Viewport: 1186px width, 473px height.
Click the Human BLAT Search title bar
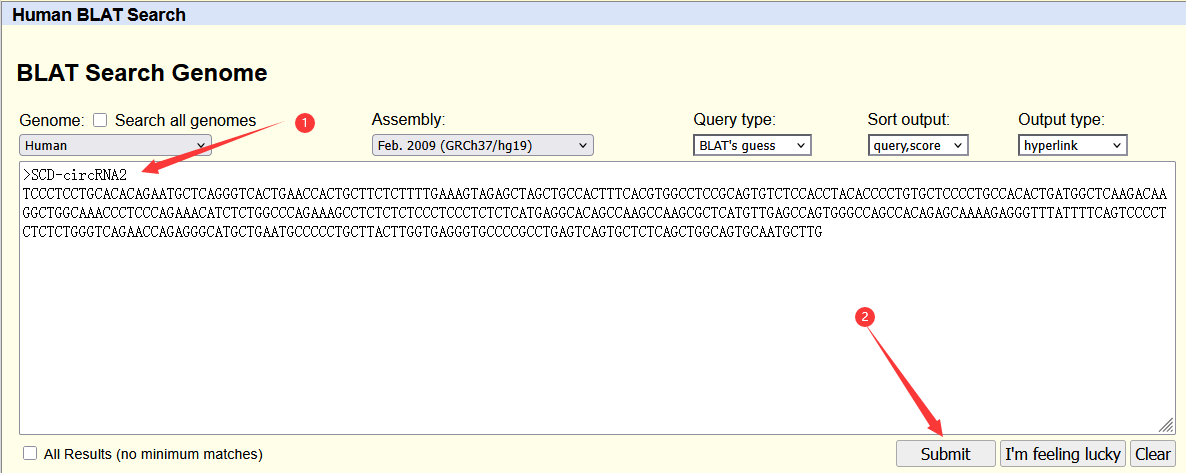[98, 15]
